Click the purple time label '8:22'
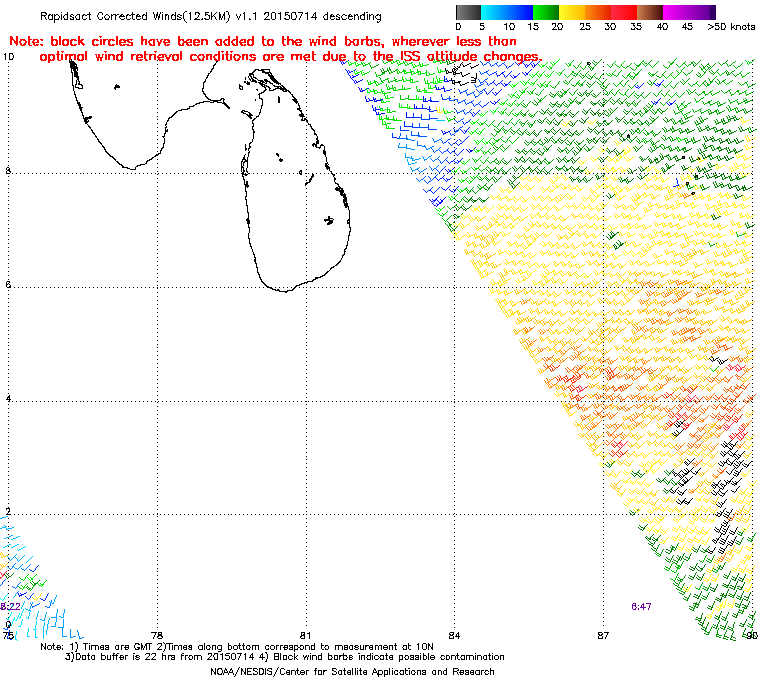The width and height of the screenshot is (760, 688). 10,607
